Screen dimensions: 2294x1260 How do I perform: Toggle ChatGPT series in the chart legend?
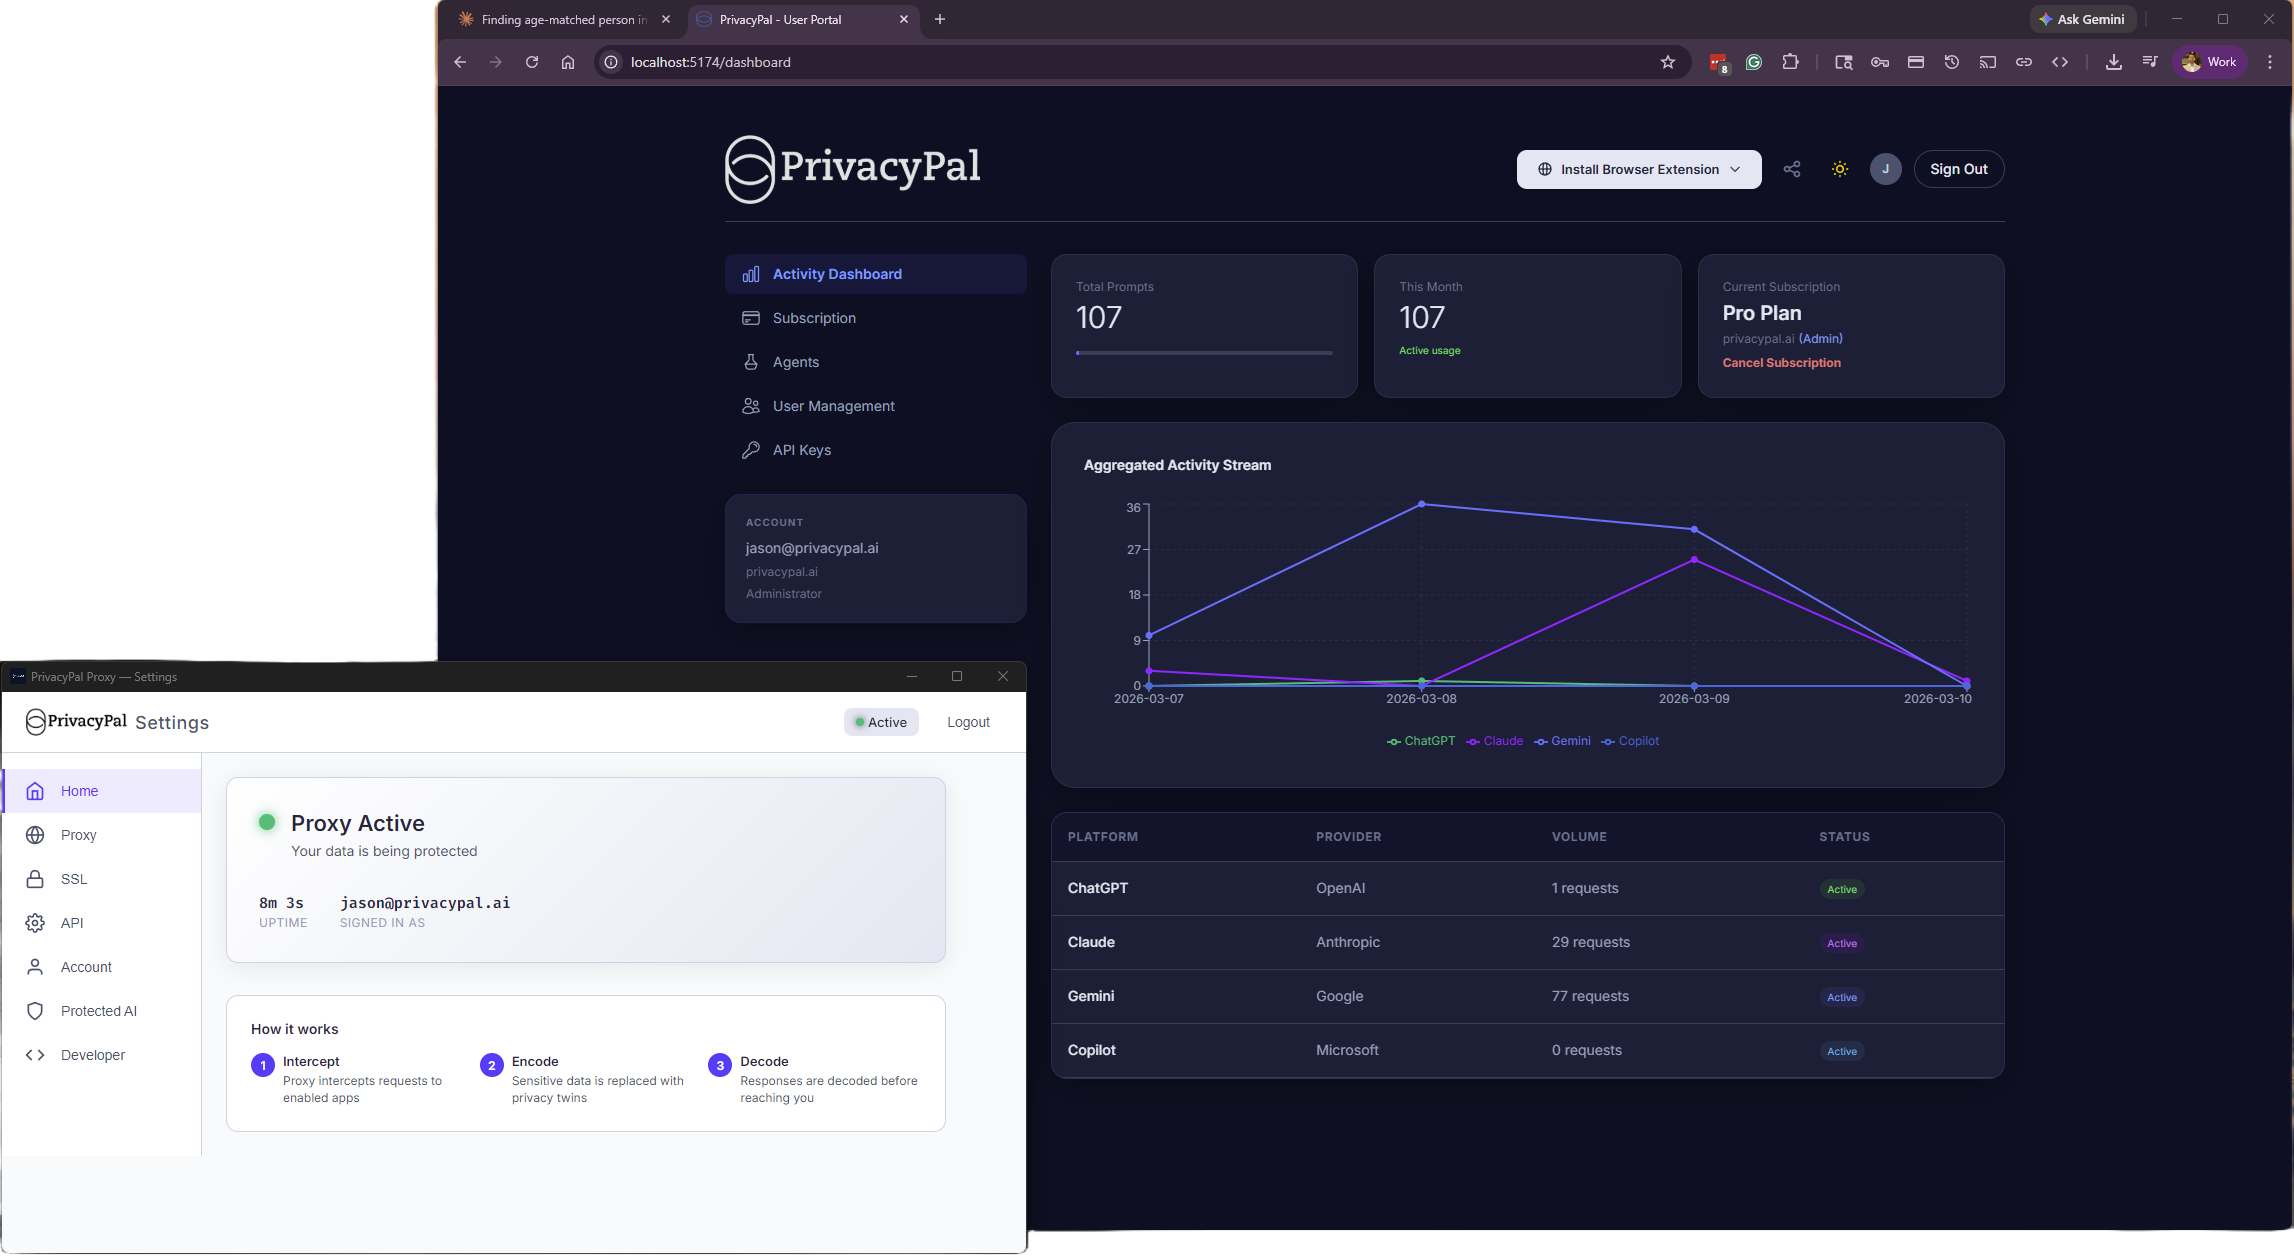click(x=1421, y=741)
